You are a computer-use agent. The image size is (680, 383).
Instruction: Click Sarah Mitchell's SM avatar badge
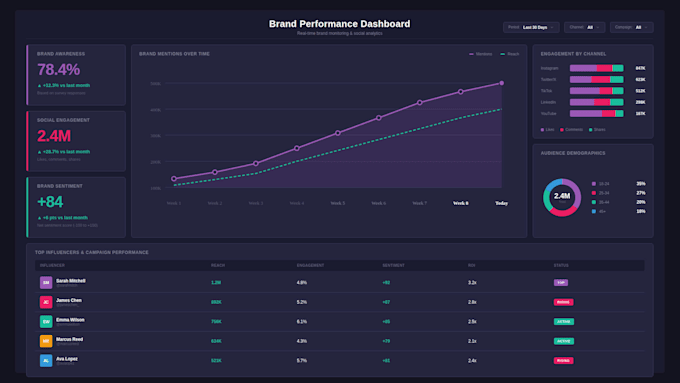[x=46, y=282]
